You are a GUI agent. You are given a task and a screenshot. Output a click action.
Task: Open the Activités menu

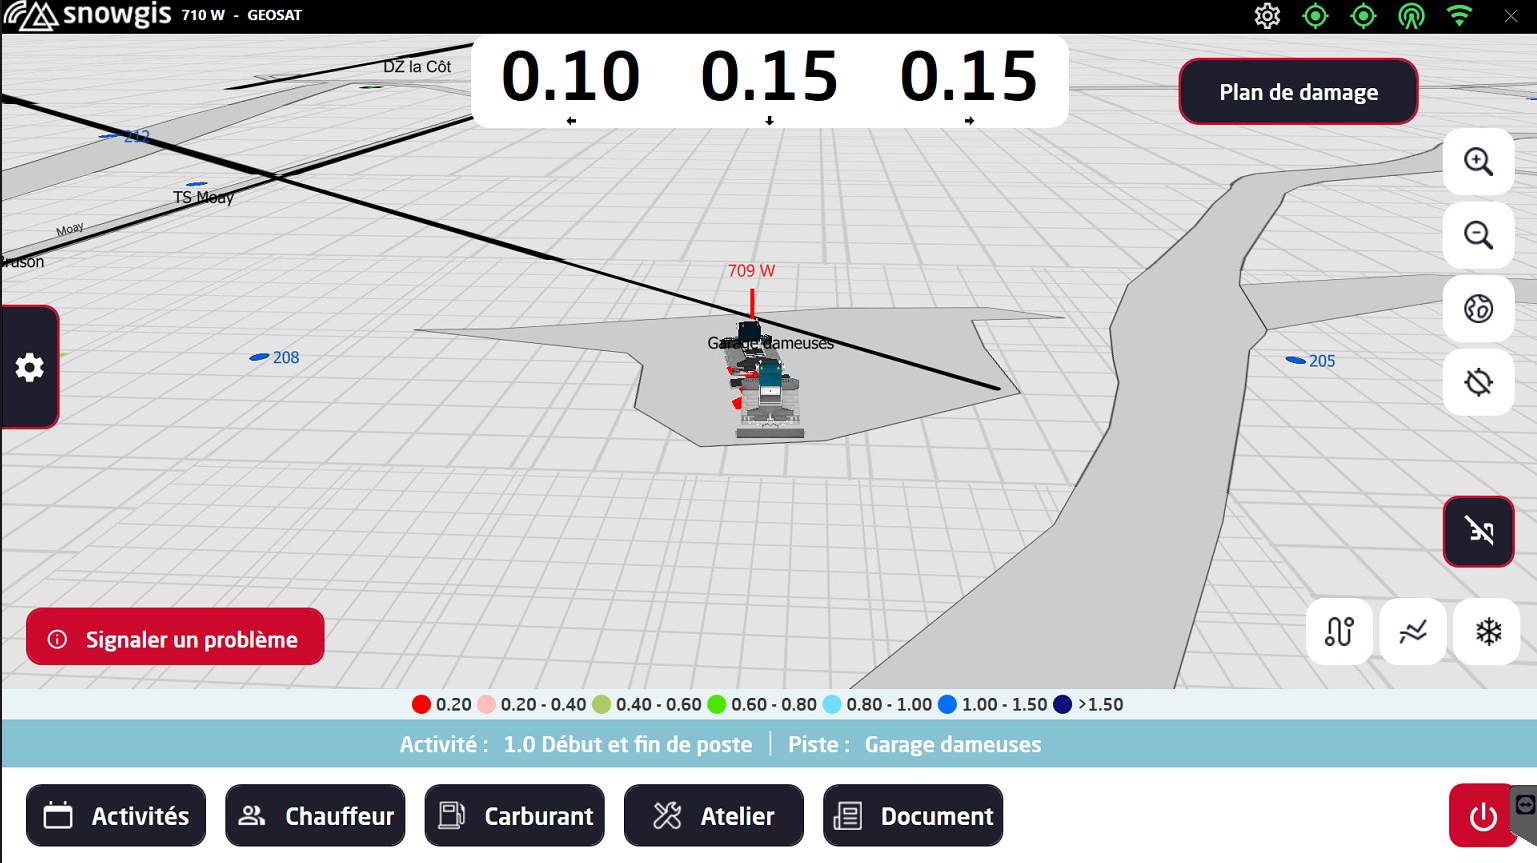[116, 816]
